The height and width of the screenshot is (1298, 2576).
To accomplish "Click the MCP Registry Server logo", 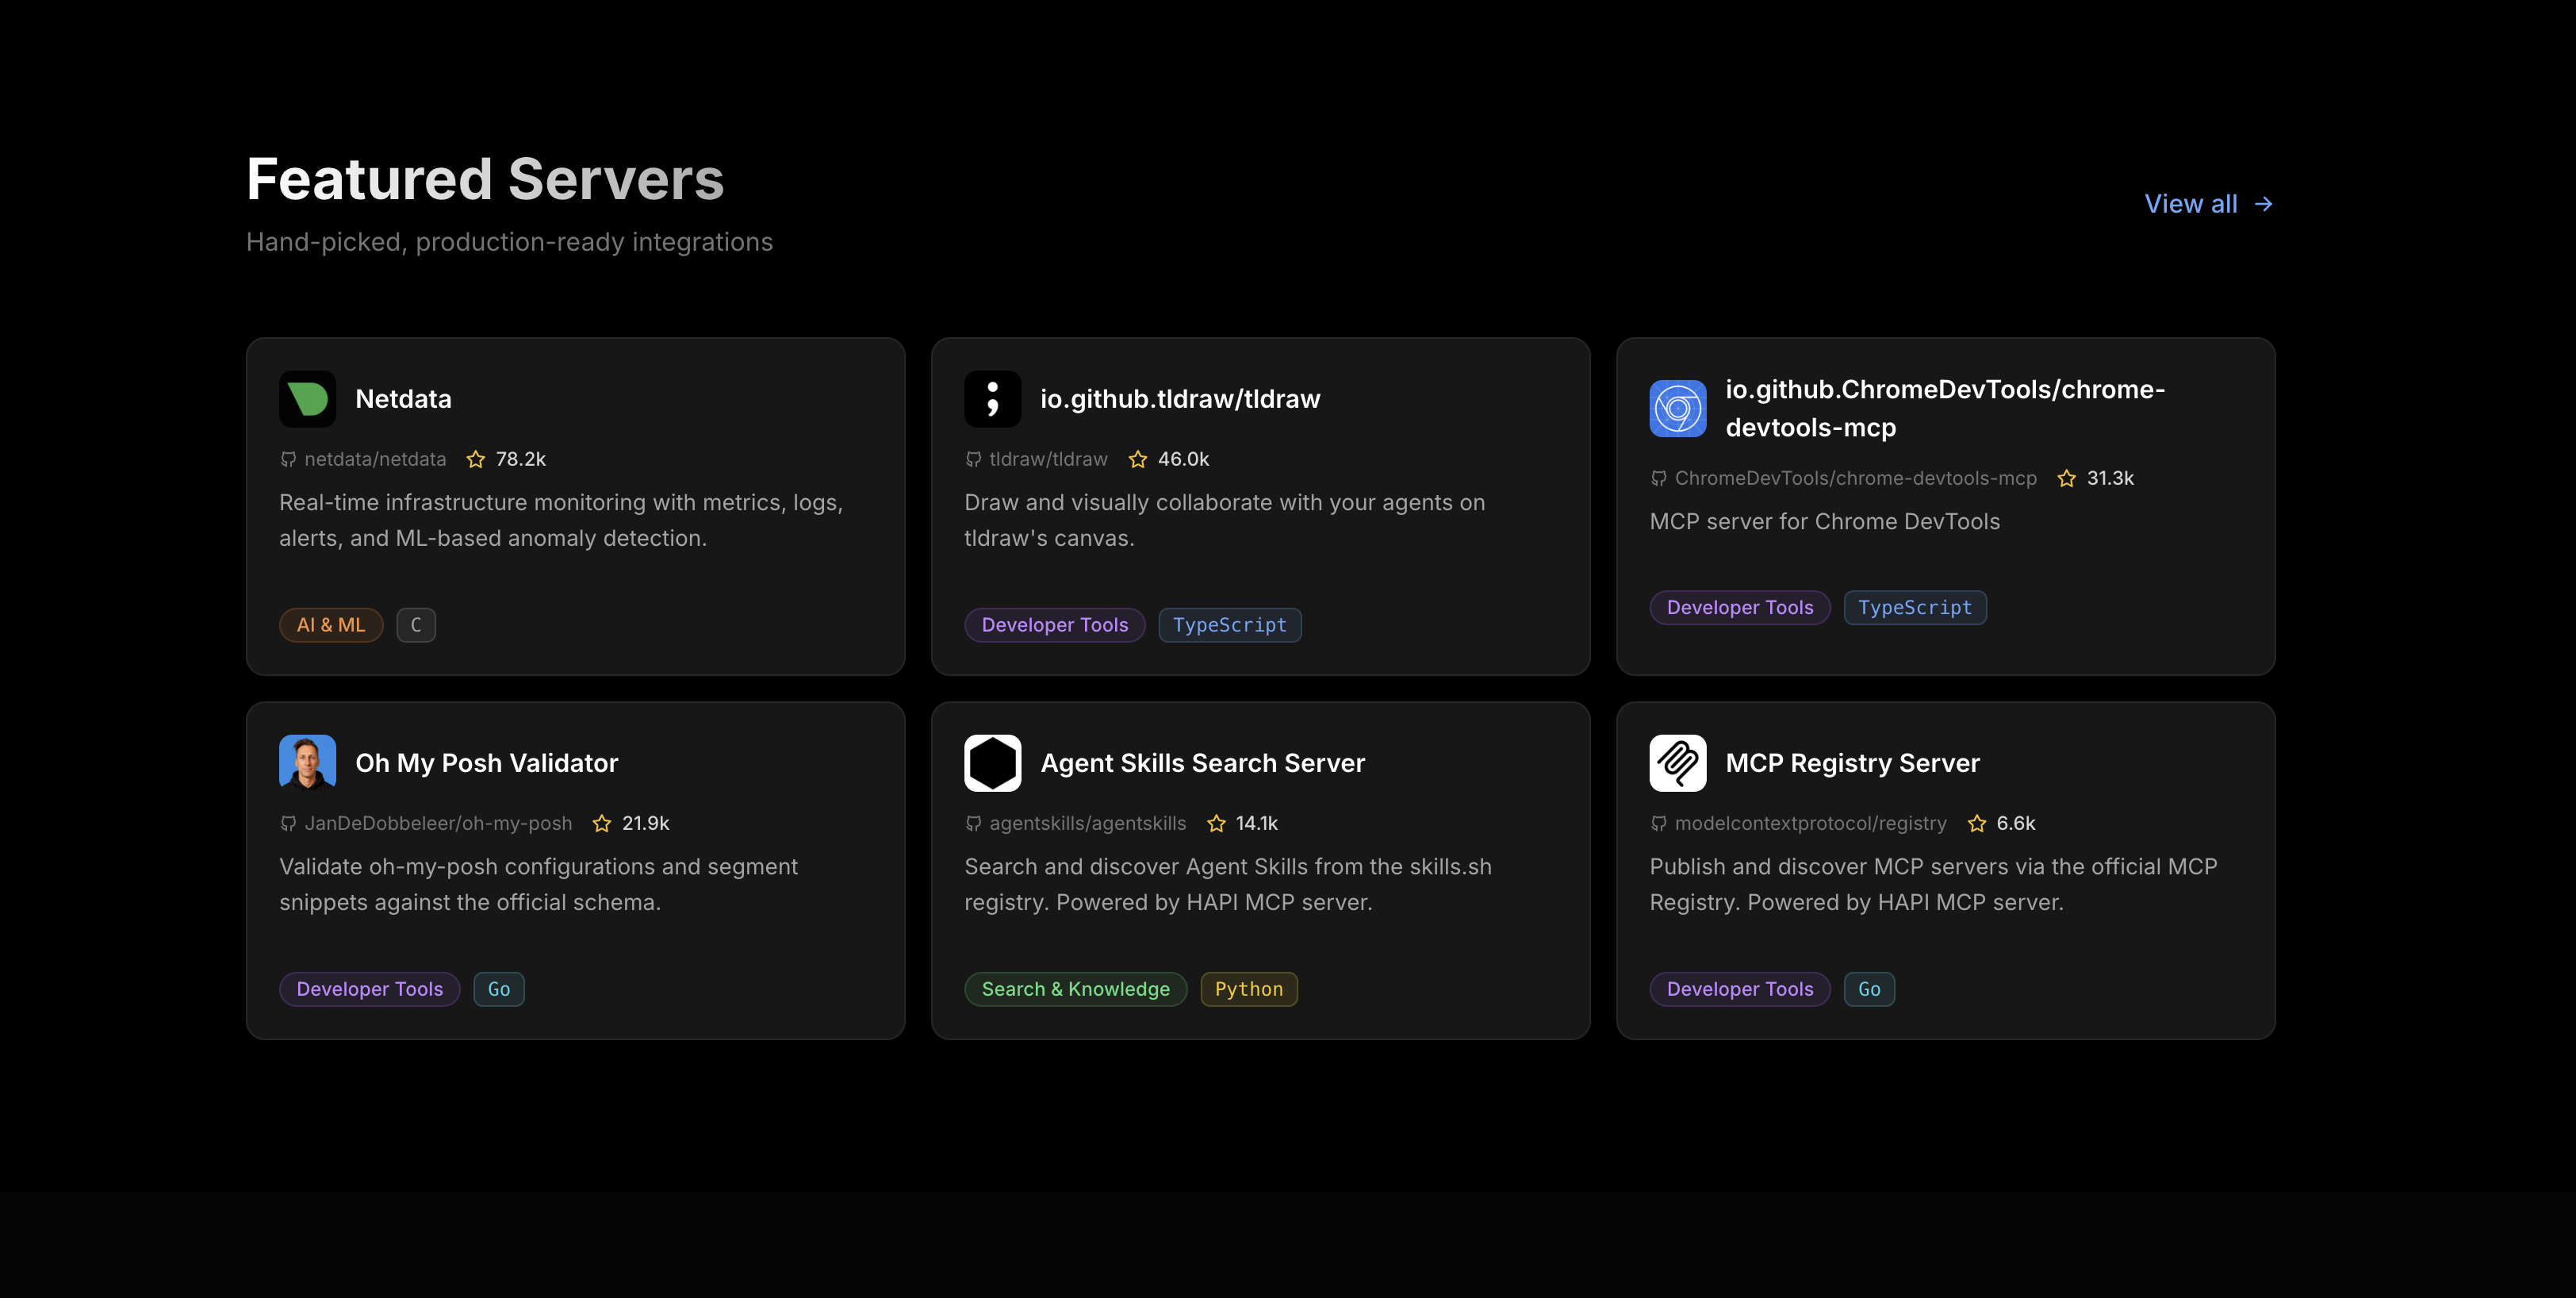I will pos(1677,763).
